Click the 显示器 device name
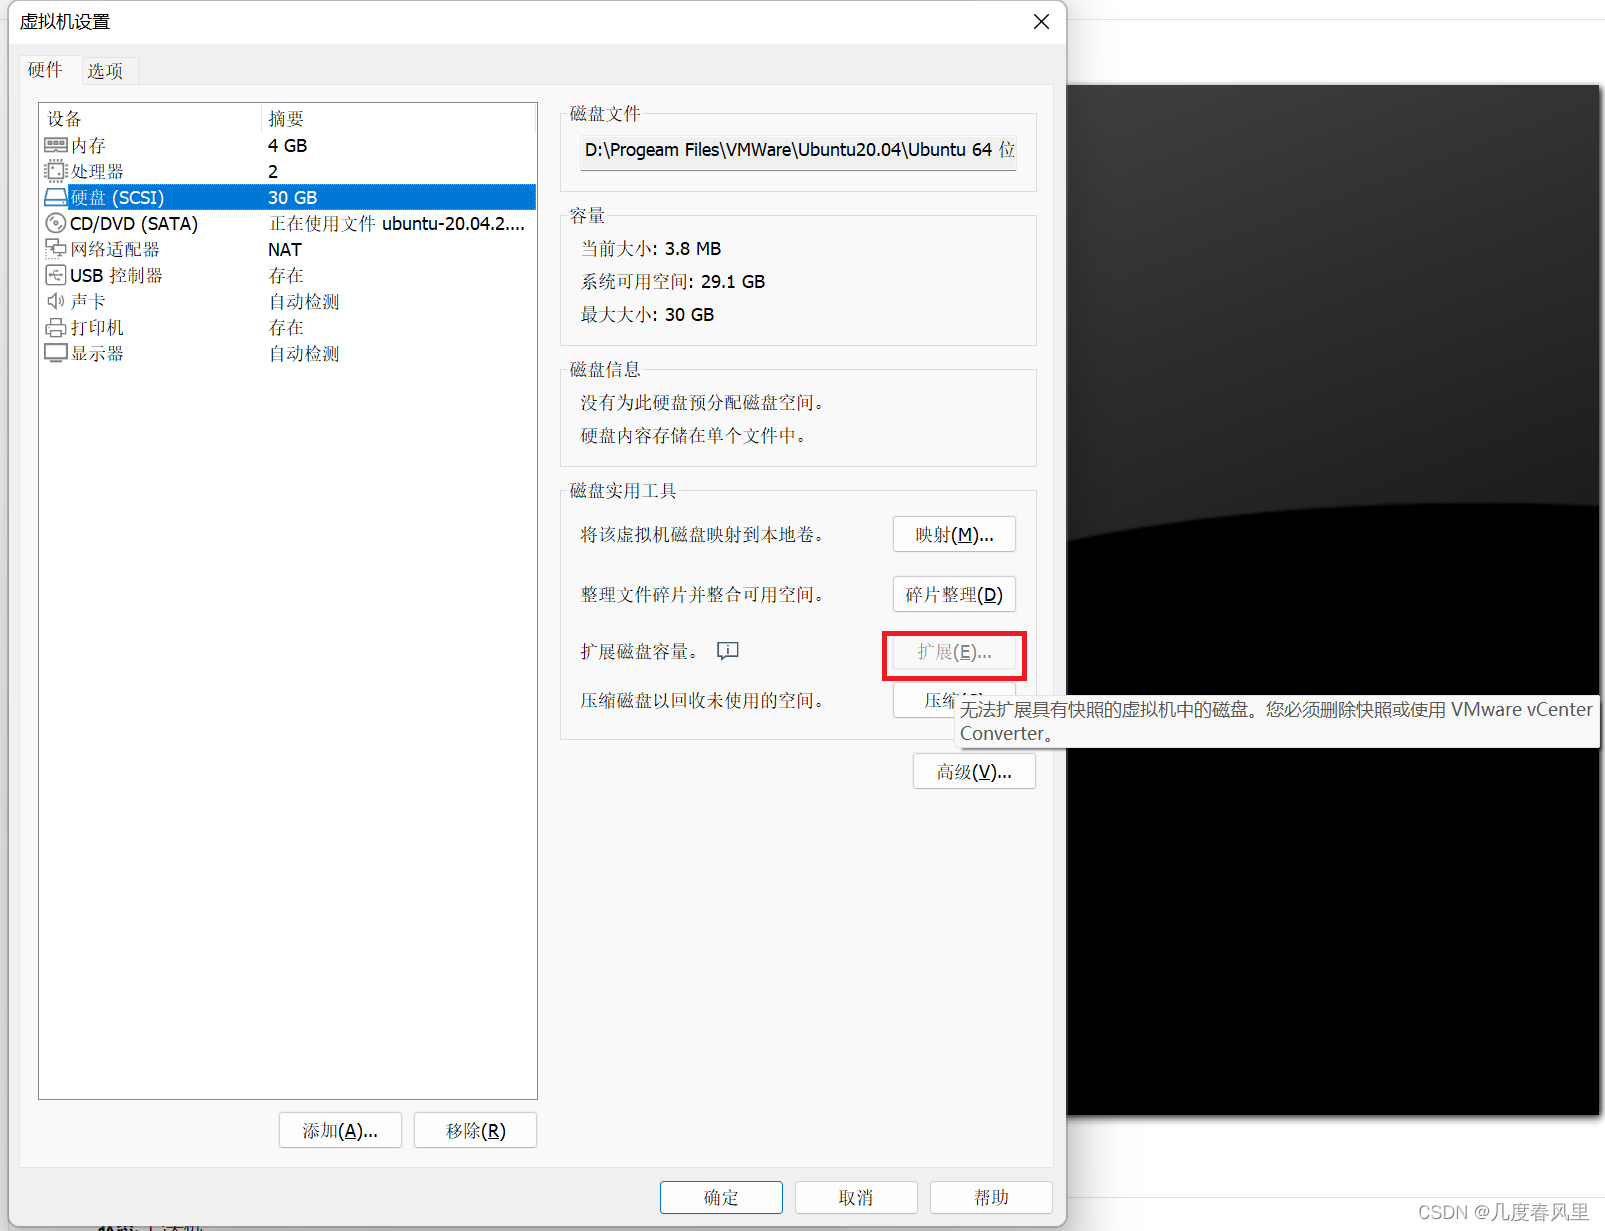The image size is (1605, 1231). [x=97, y=354]
